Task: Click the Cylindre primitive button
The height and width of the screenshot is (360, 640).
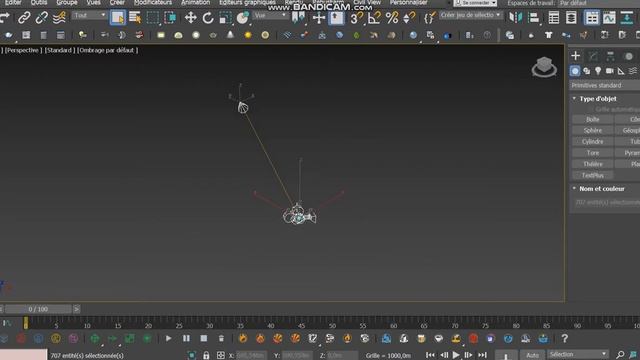Action: [593, 142]
